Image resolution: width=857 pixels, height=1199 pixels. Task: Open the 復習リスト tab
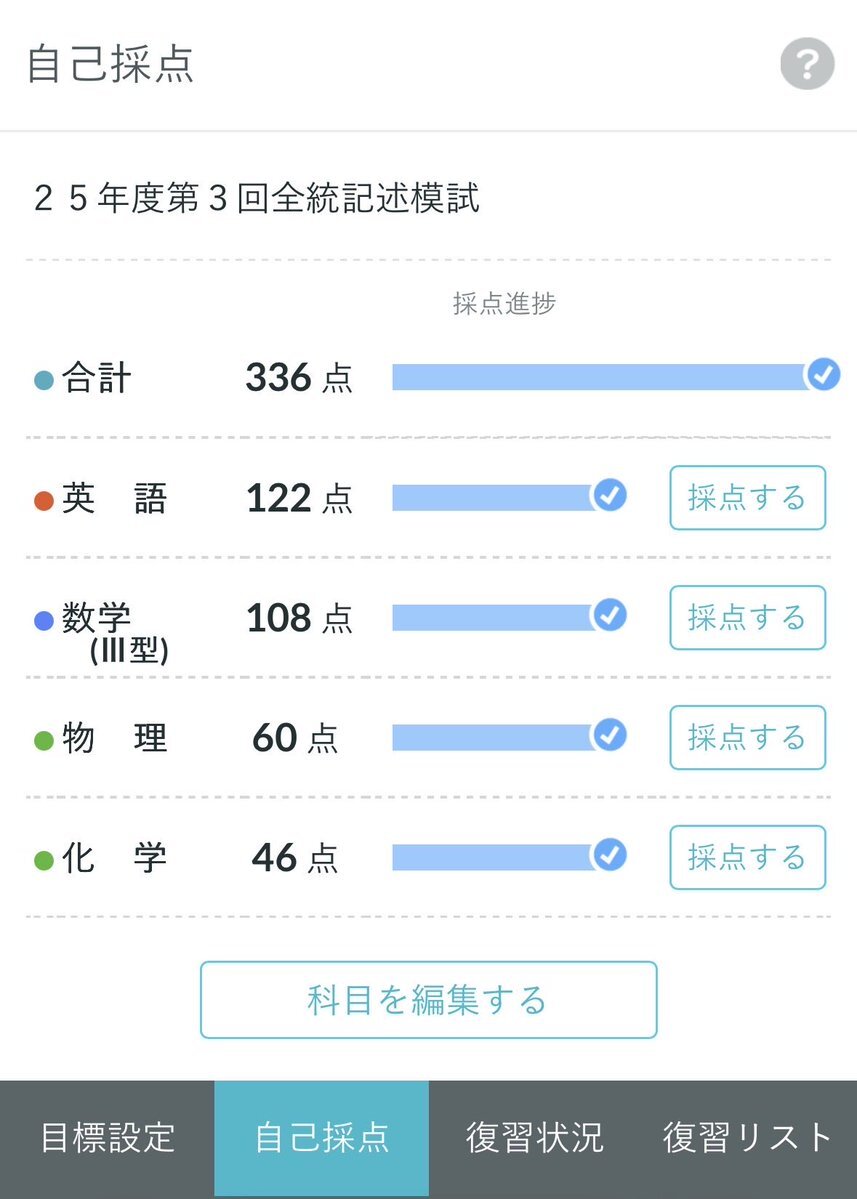click(748, 1138)
